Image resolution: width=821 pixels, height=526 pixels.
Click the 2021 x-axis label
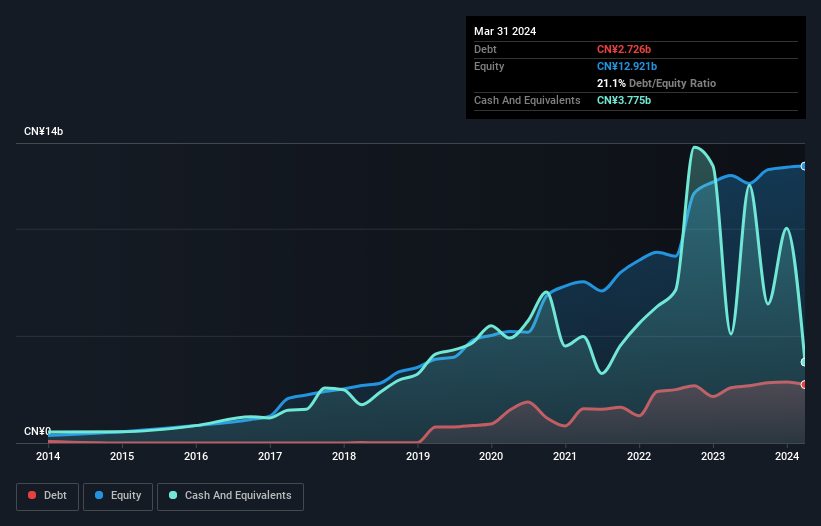[565, 456]
